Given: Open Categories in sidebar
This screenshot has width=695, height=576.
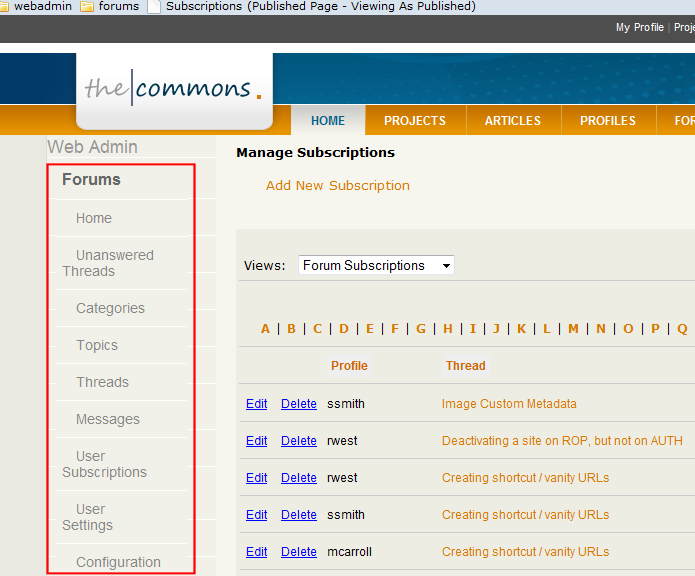Looking at the screenshot, I should (110, 308).
